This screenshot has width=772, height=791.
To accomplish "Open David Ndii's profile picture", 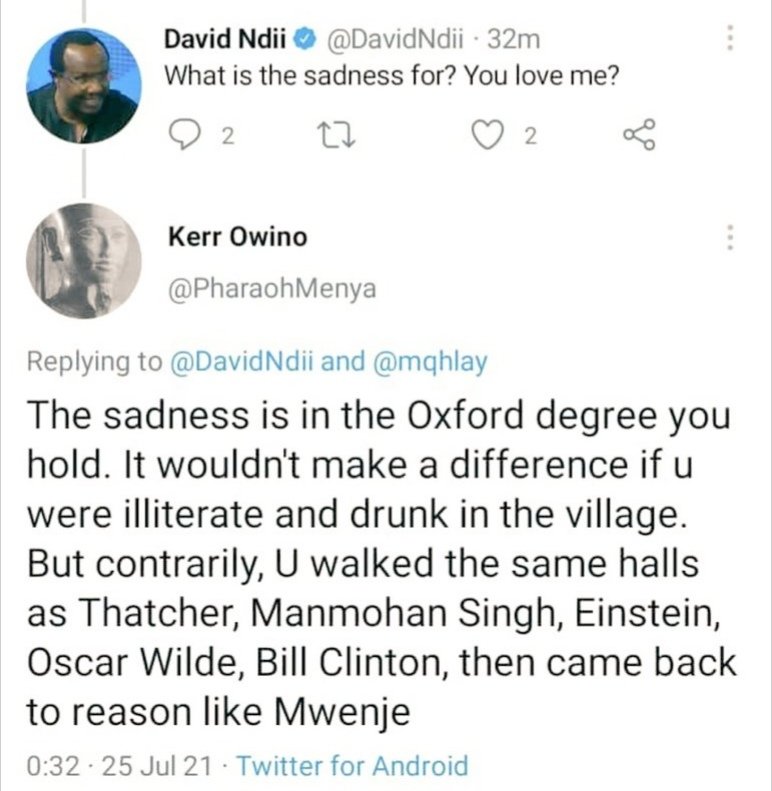I will (x=83, y=85).
